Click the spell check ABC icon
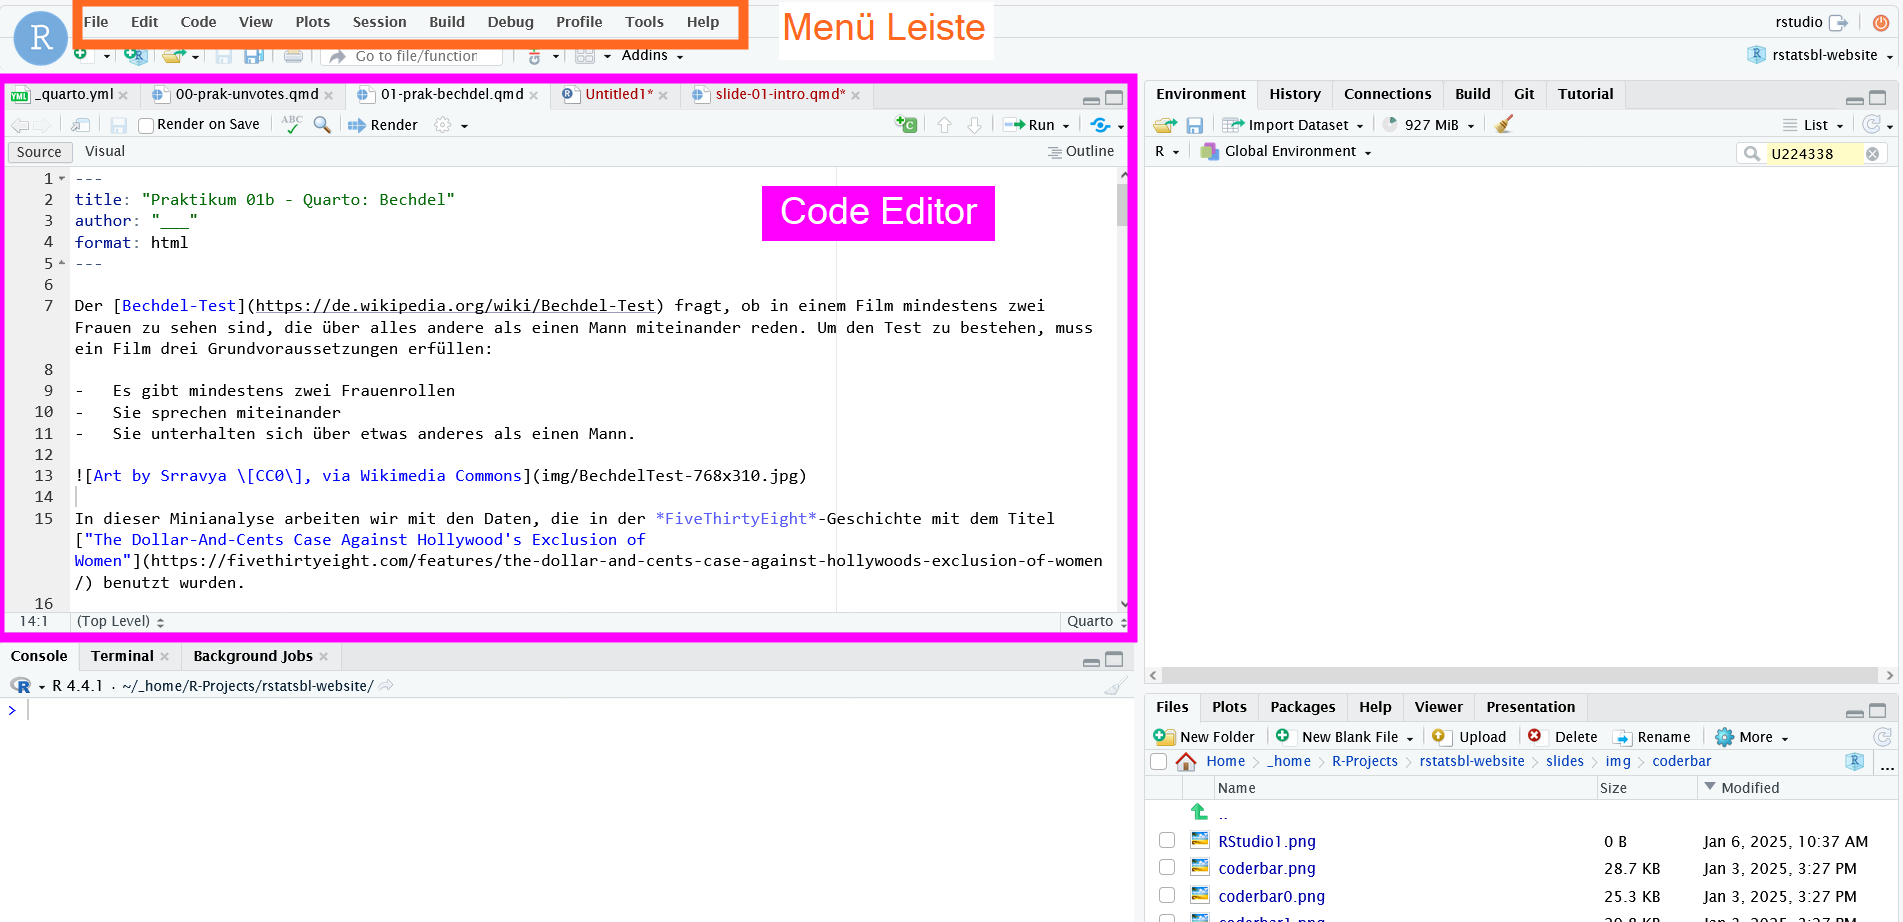 tap(291, 124)
